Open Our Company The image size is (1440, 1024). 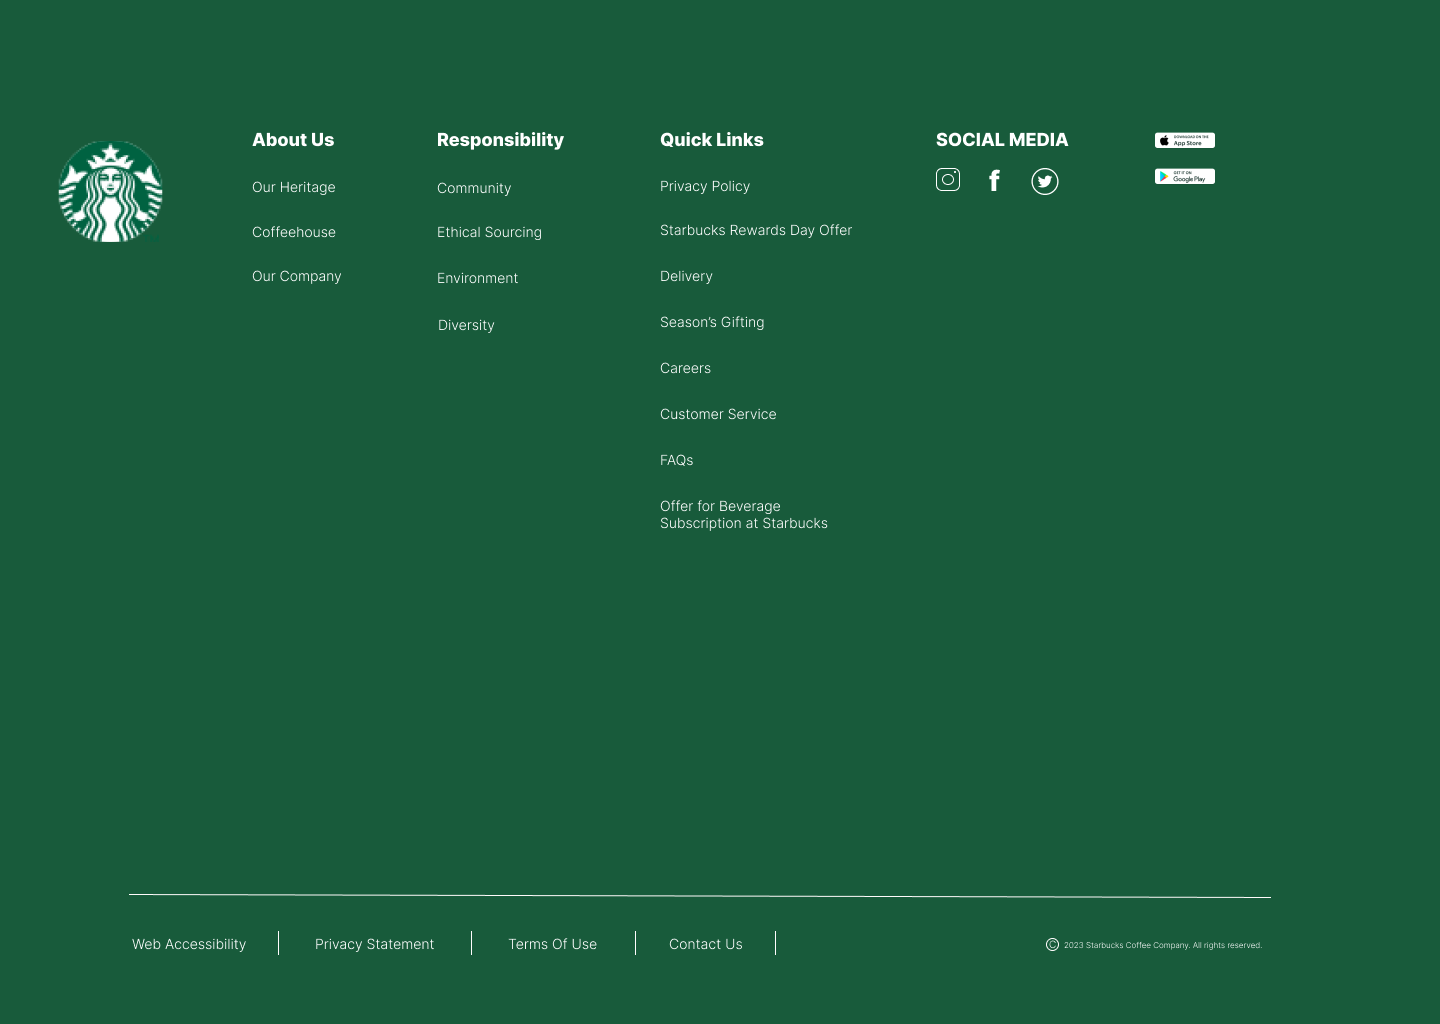[x=296, y=276]
